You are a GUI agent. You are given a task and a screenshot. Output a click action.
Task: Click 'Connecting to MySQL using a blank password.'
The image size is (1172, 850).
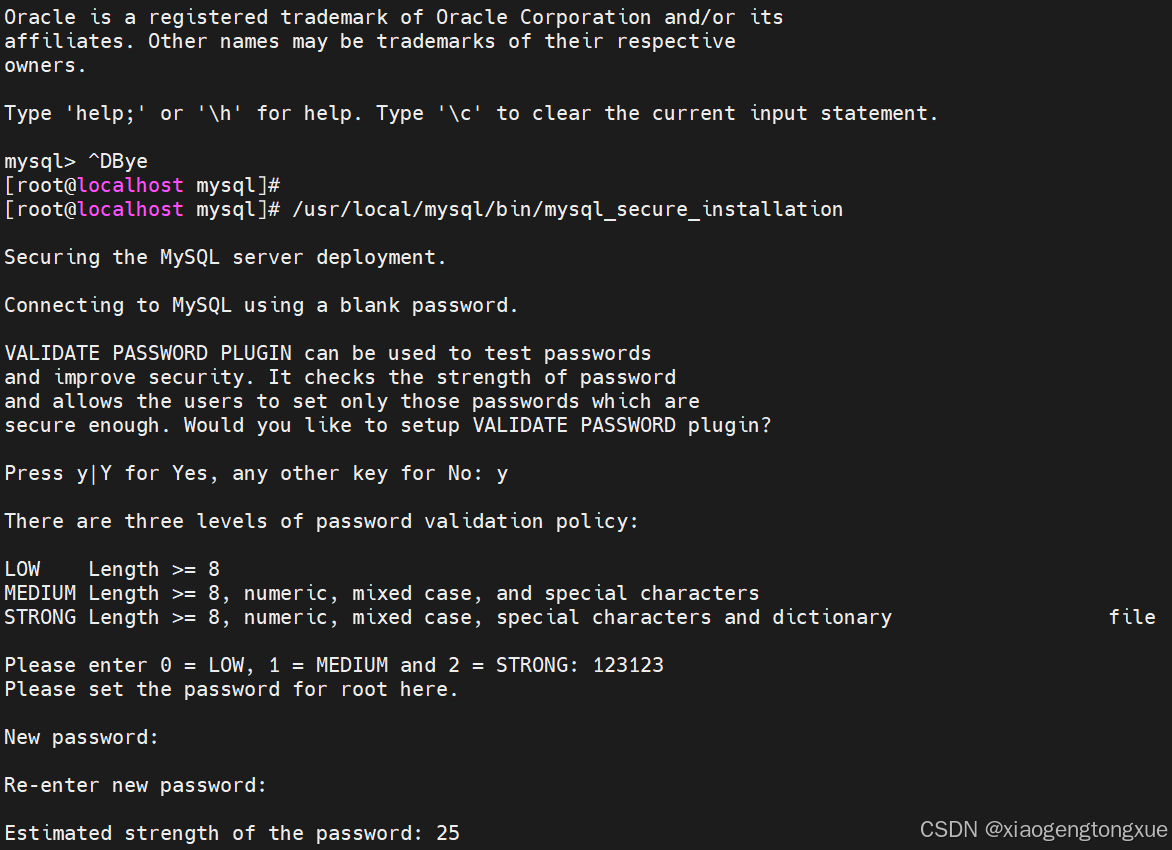(261, 306)
